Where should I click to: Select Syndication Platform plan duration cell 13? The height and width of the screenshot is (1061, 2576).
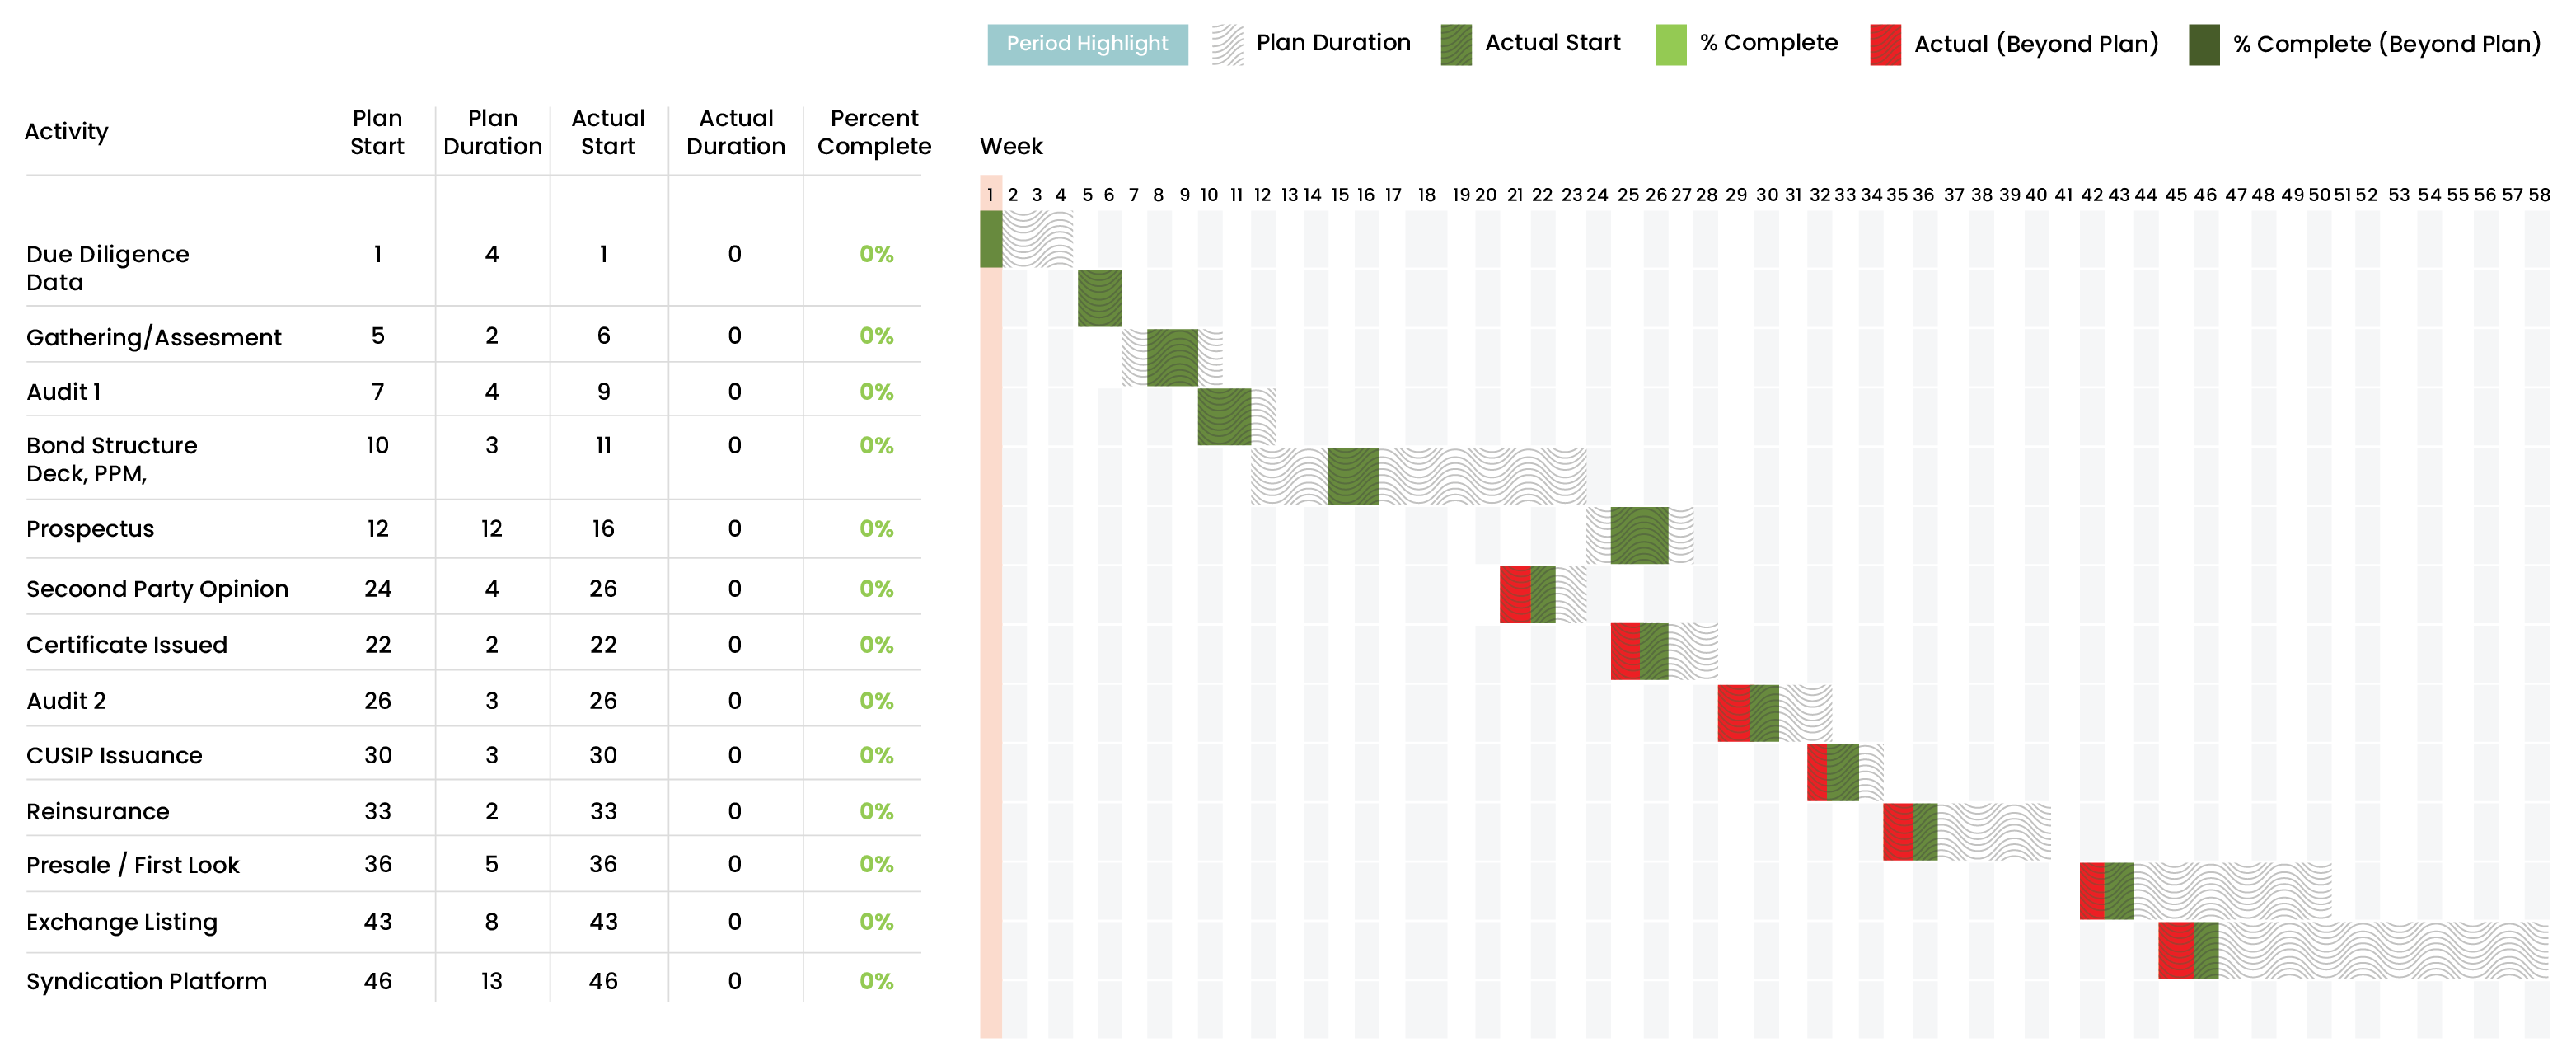coord(491,981)
